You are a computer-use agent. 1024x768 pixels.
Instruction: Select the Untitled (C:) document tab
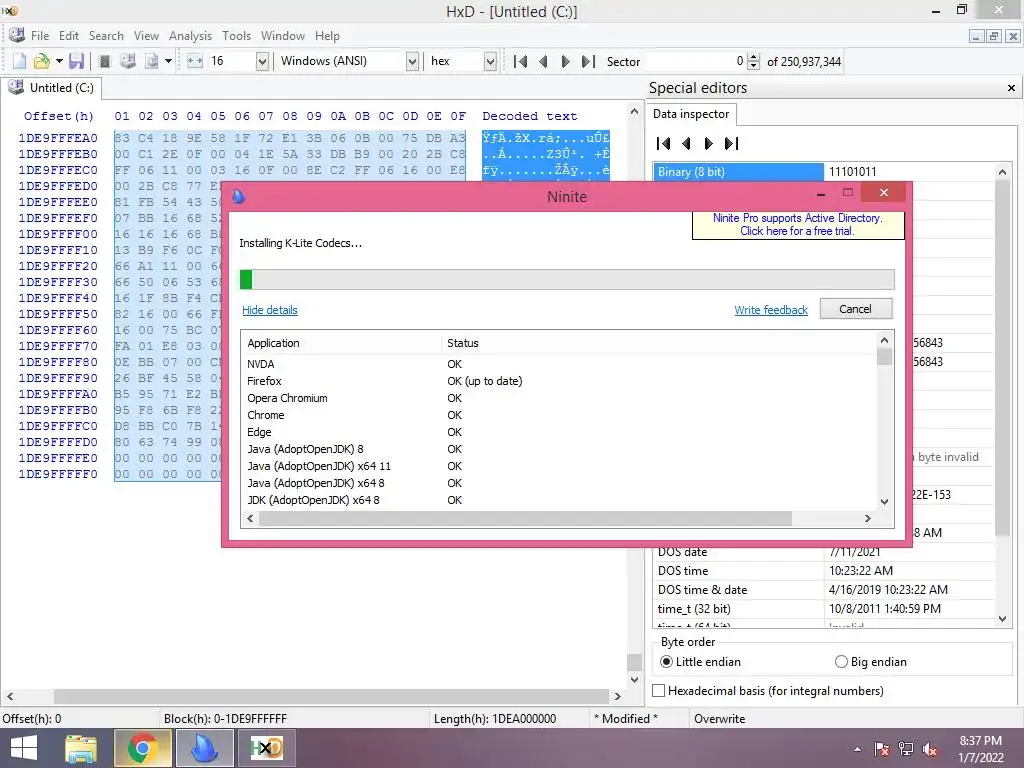tap(52, 88)
